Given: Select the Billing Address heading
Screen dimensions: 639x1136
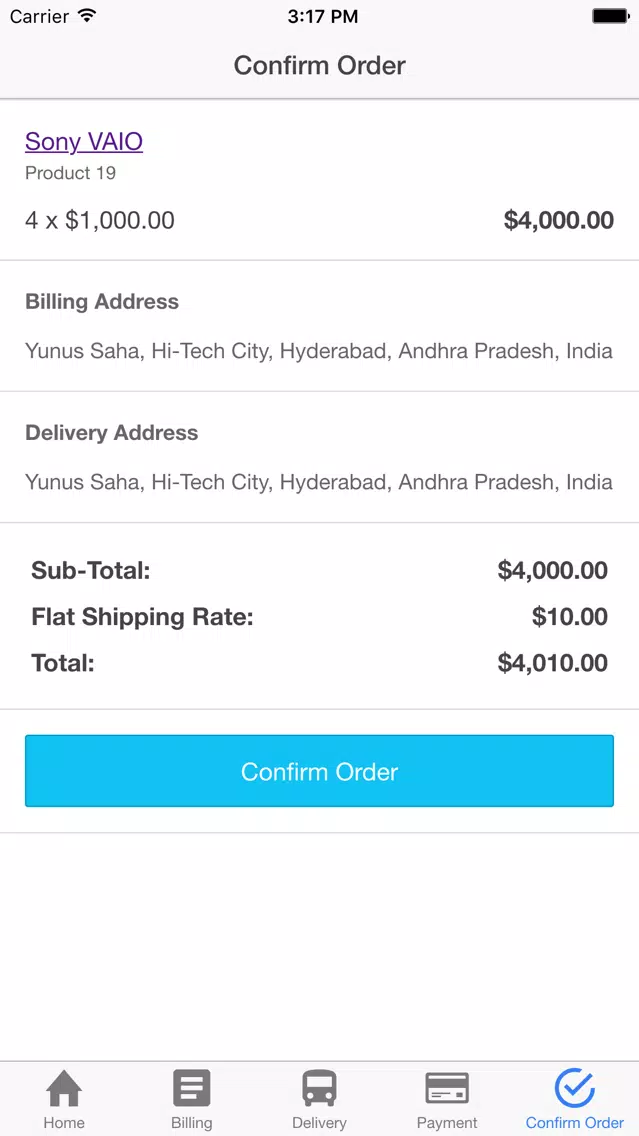Looking at the screenshot, I should [x=102, y=301].
